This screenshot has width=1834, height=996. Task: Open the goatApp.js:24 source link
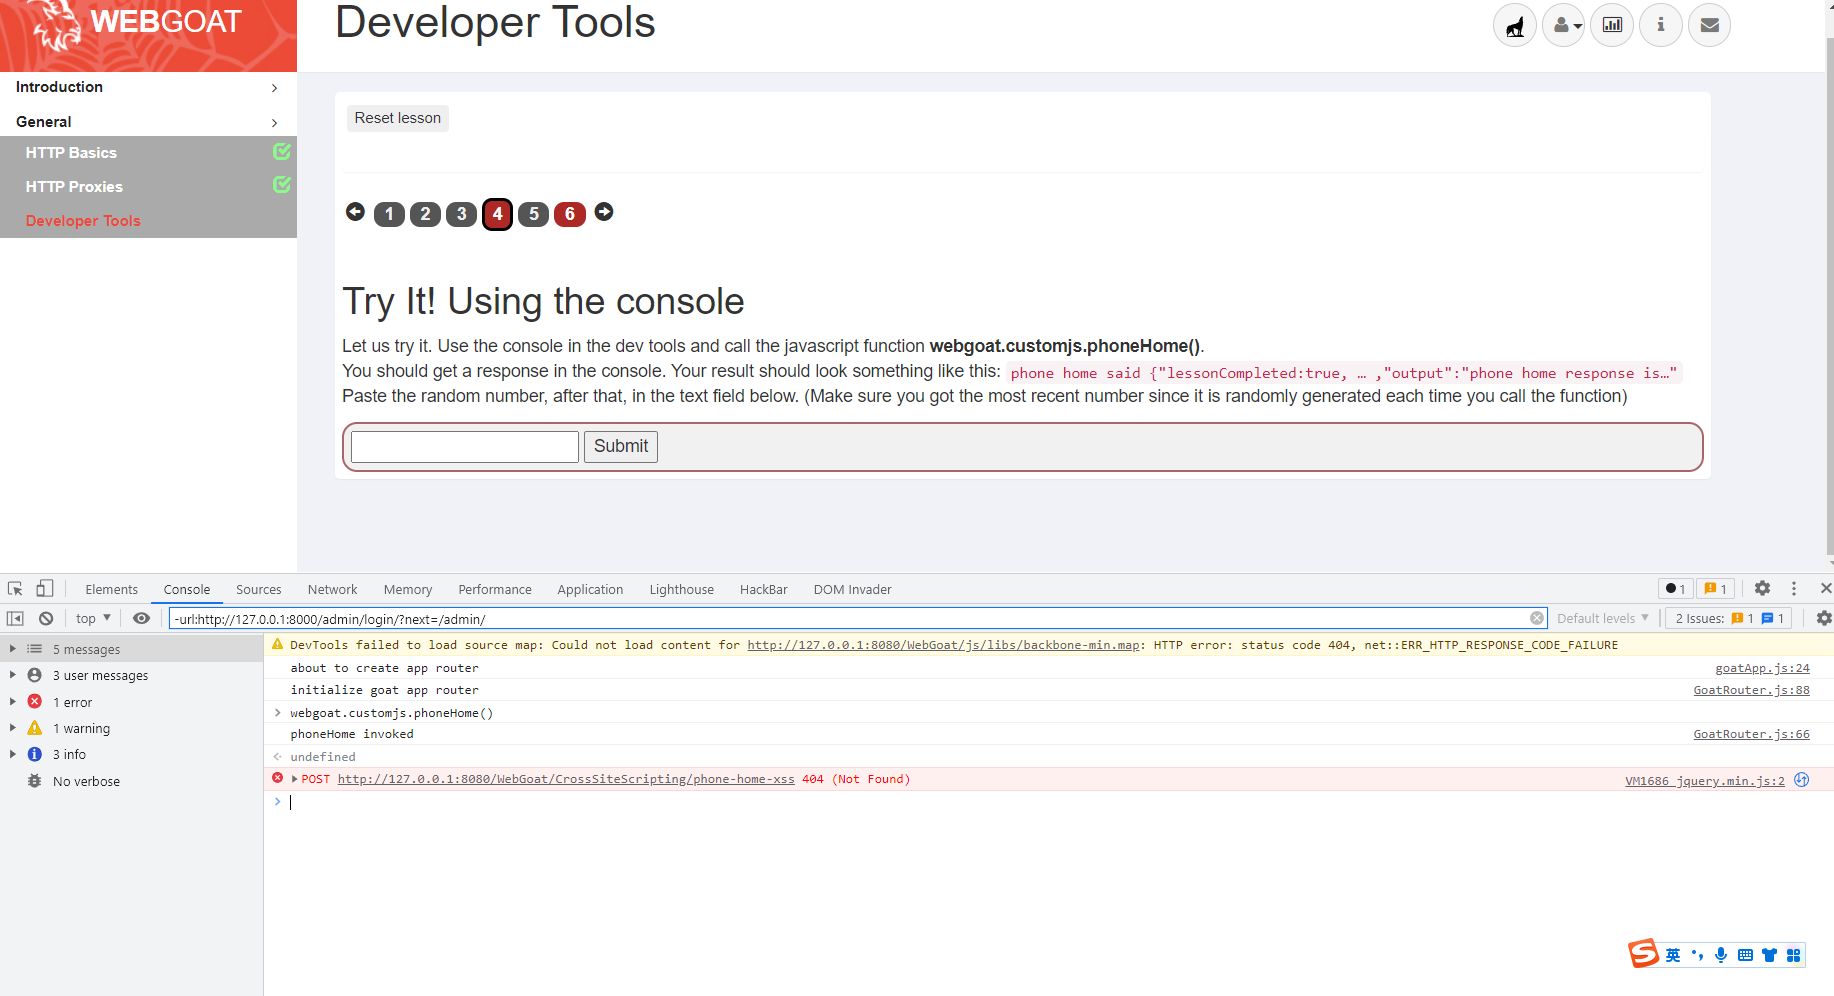[x=1762, y=668]
